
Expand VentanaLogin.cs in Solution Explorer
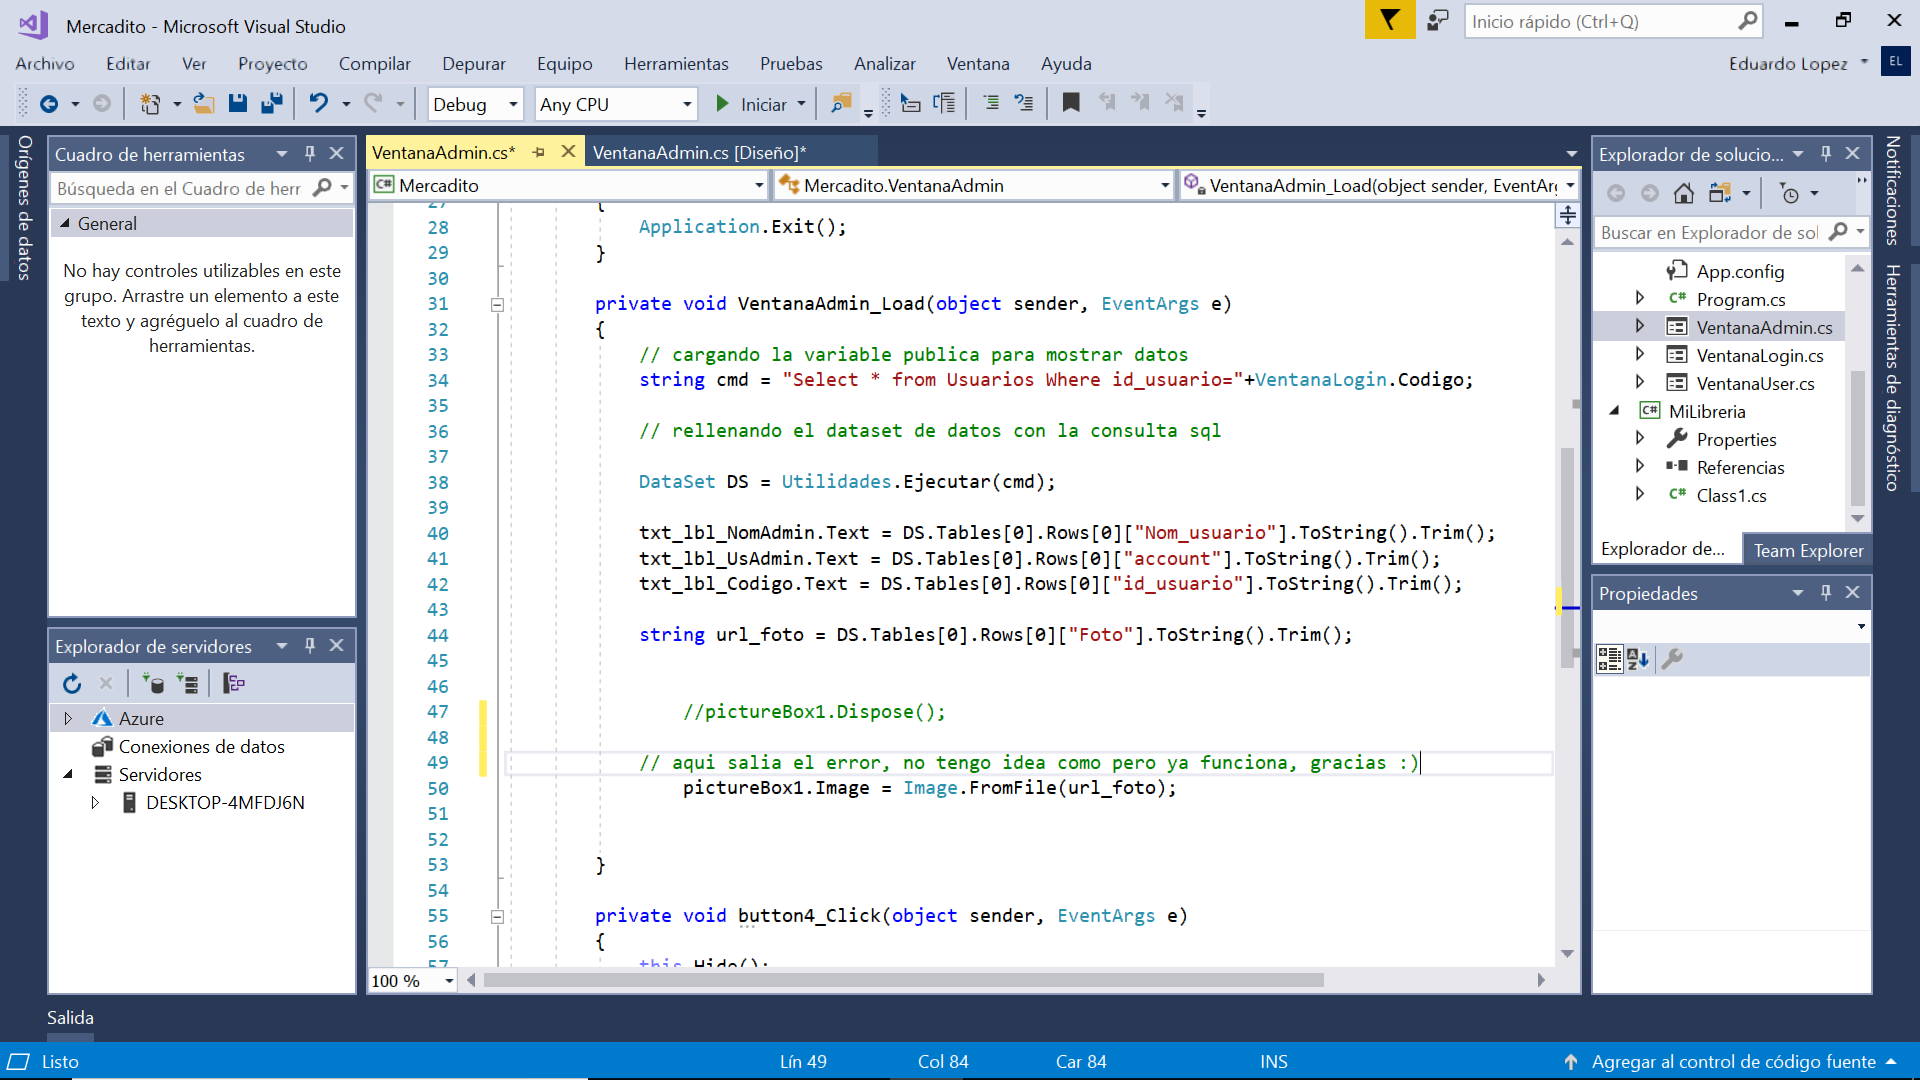click(1639, 354)
